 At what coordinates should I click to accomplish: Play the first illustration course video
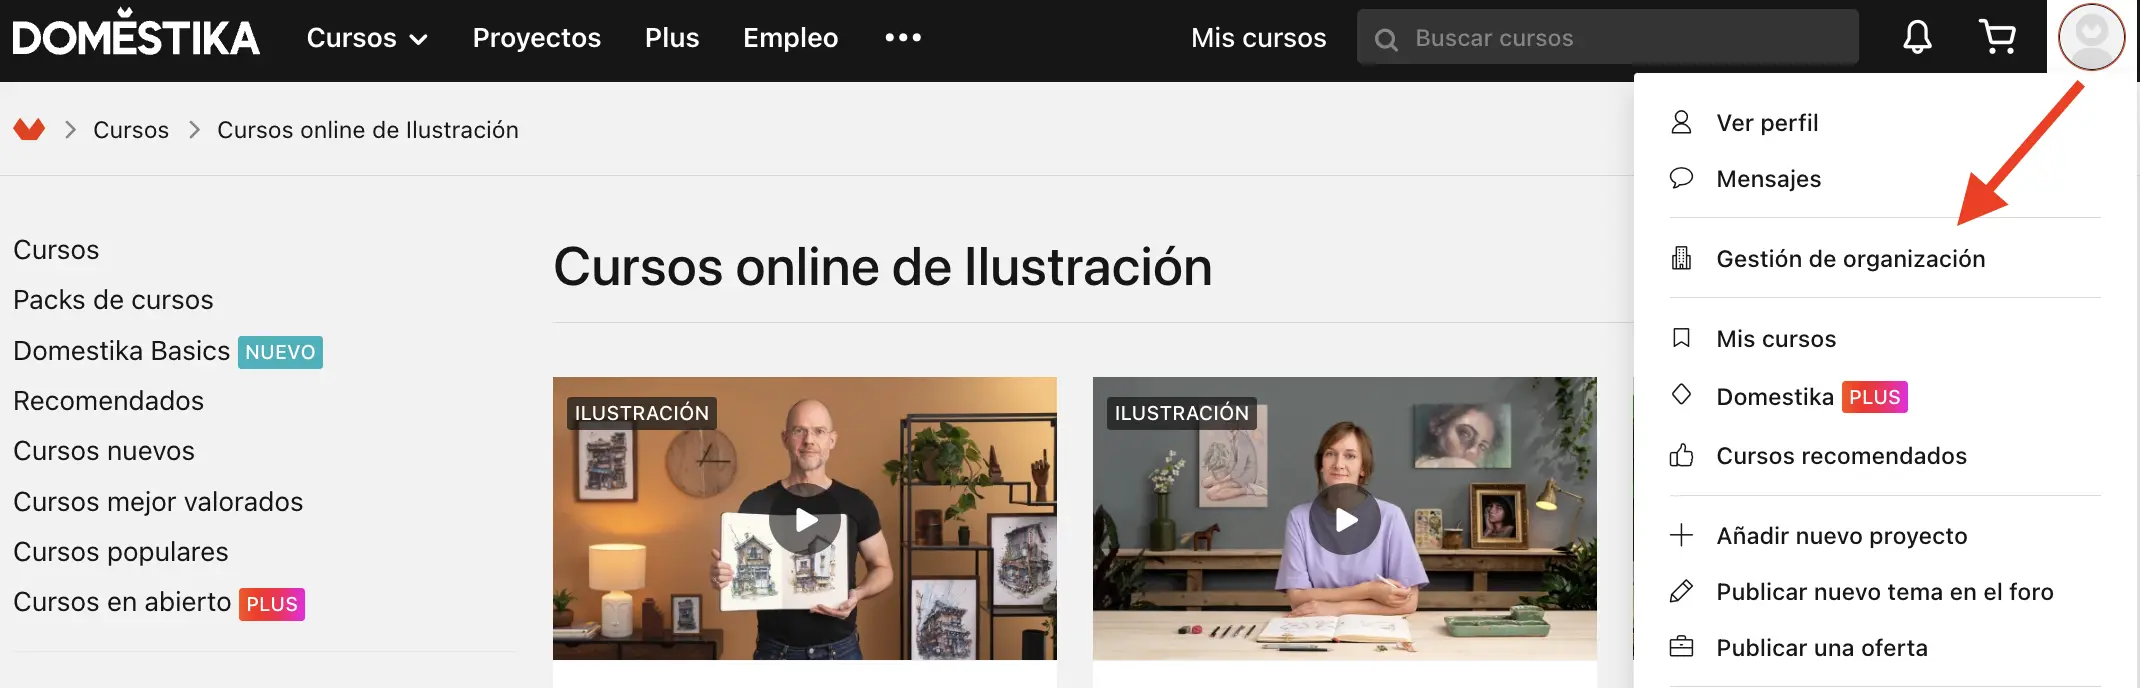(805, 520)
